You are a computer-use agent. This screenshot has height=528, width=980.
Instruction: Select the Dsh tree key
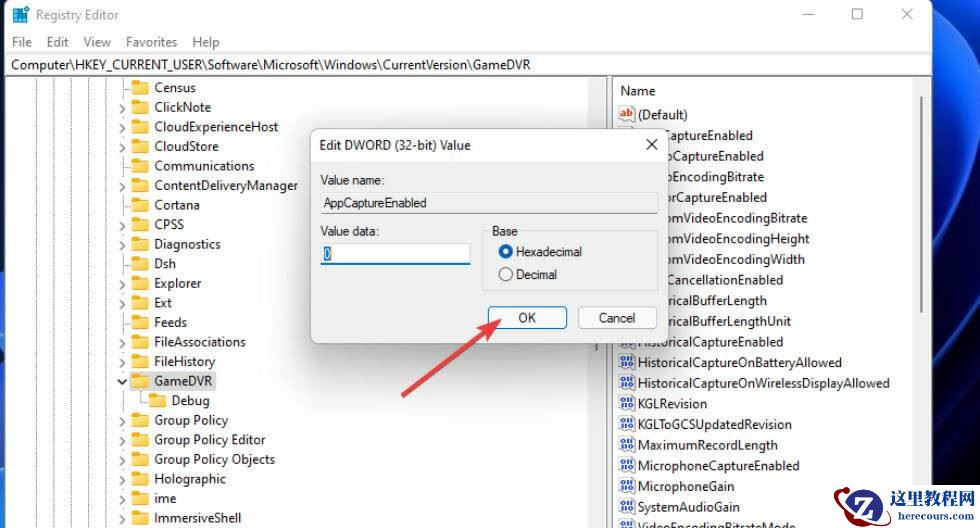coord(165,263)
